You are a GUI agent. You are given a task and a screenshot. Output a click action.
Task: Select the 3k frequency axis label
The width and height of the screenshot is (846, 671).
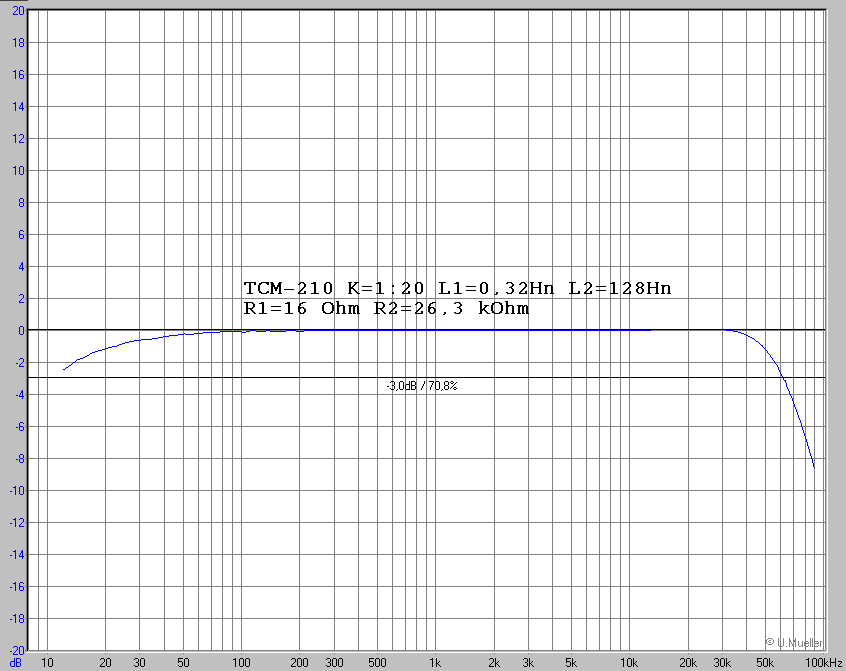coord(528,662)
